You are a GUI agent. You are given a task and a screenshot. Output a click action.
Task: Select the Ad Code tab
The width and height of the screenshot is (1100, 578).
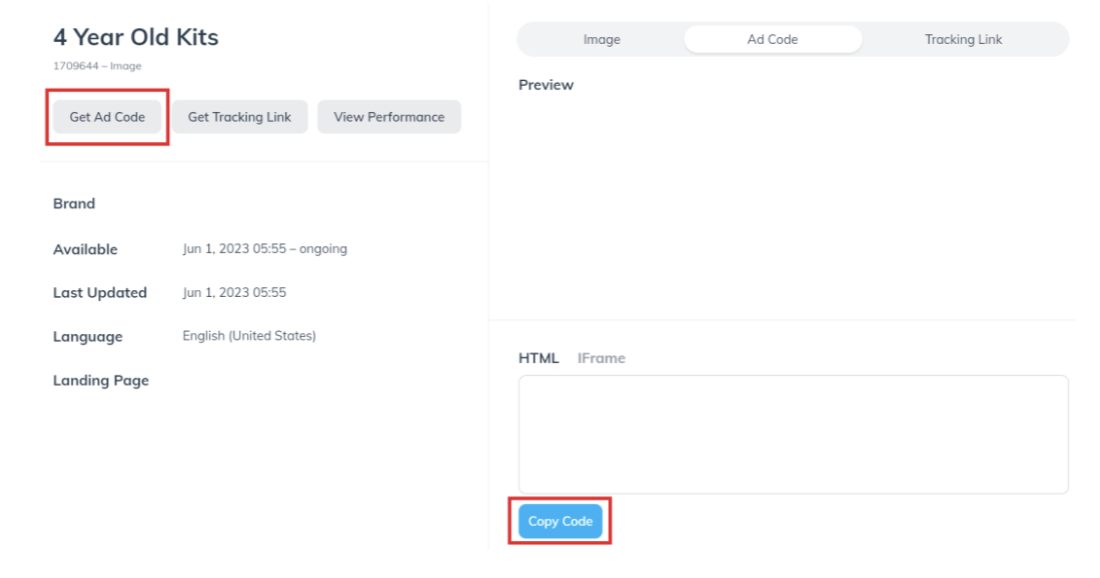(773, 40)
